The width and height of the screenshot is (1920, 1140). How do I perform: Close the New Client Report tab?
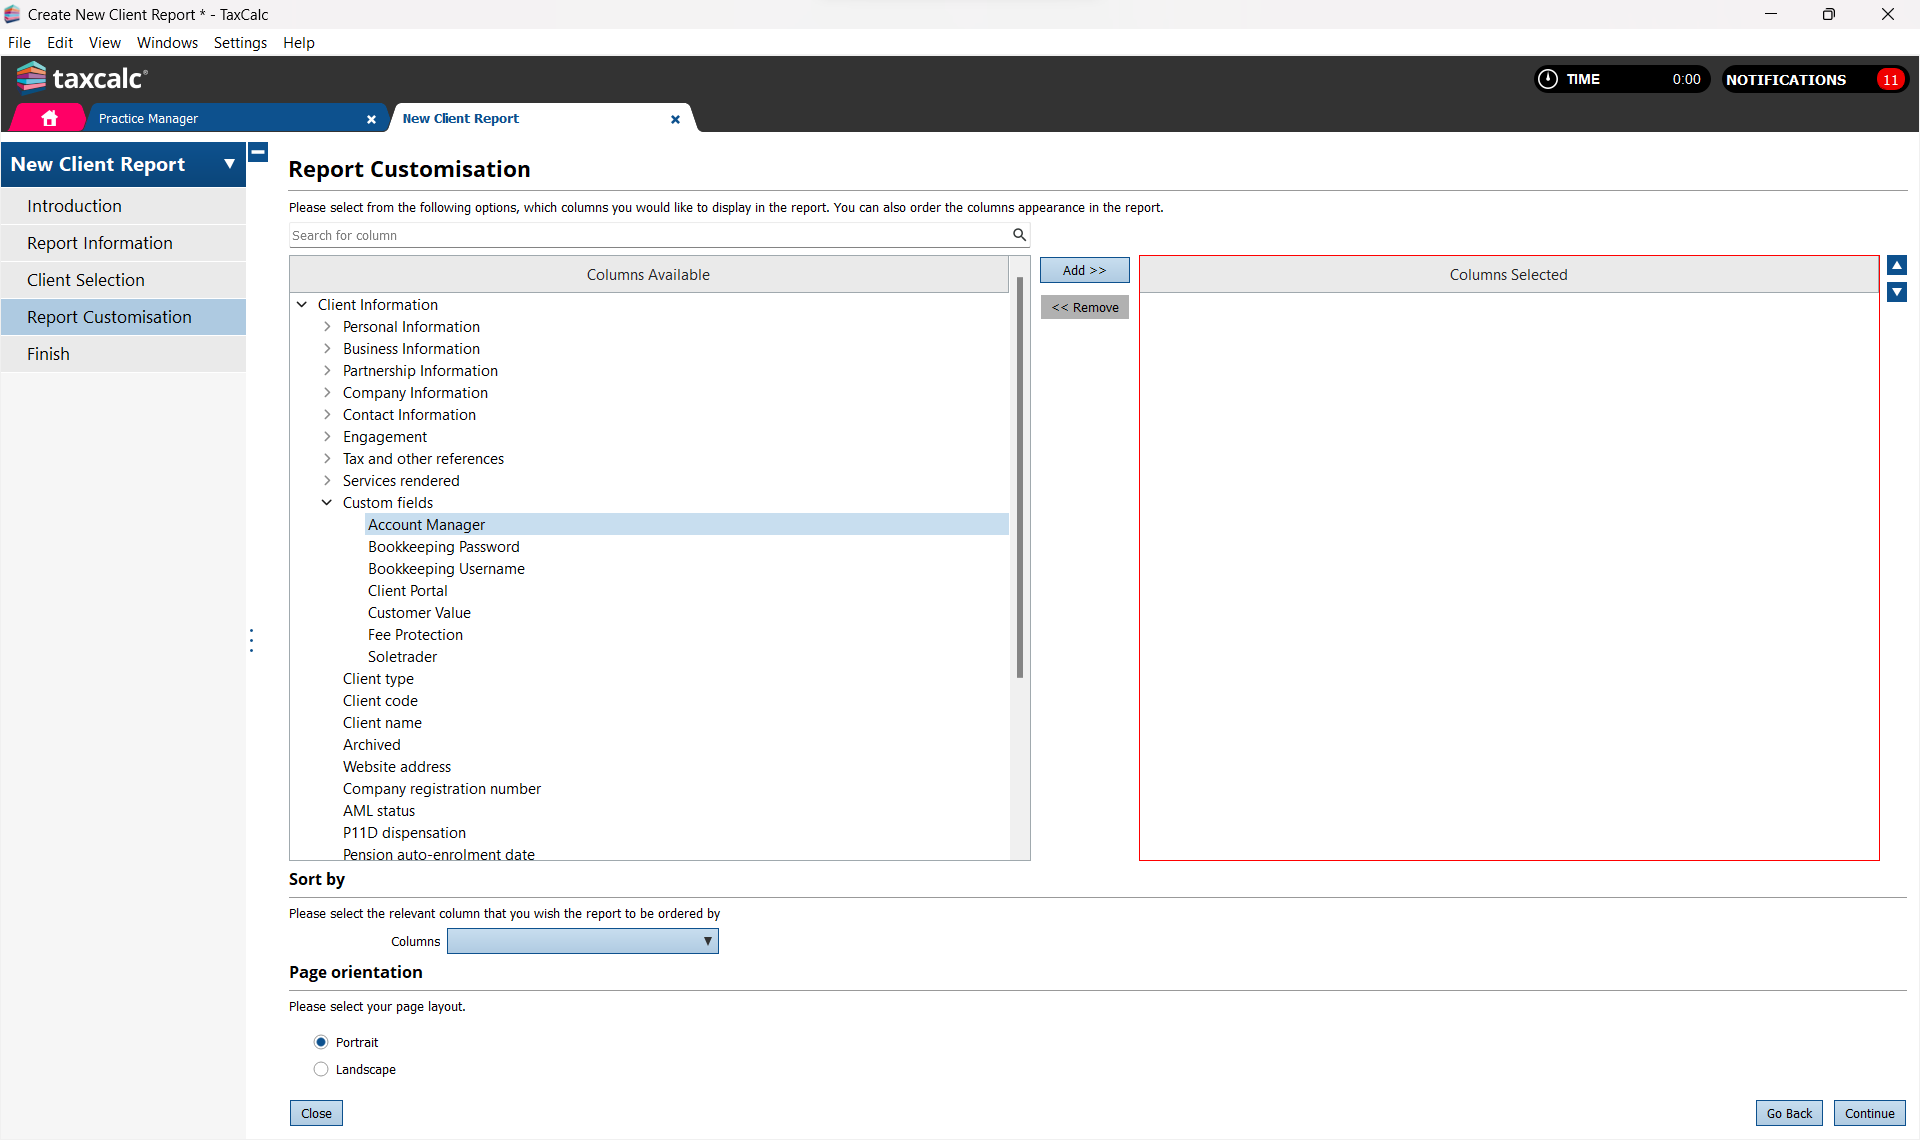(675, 119)
